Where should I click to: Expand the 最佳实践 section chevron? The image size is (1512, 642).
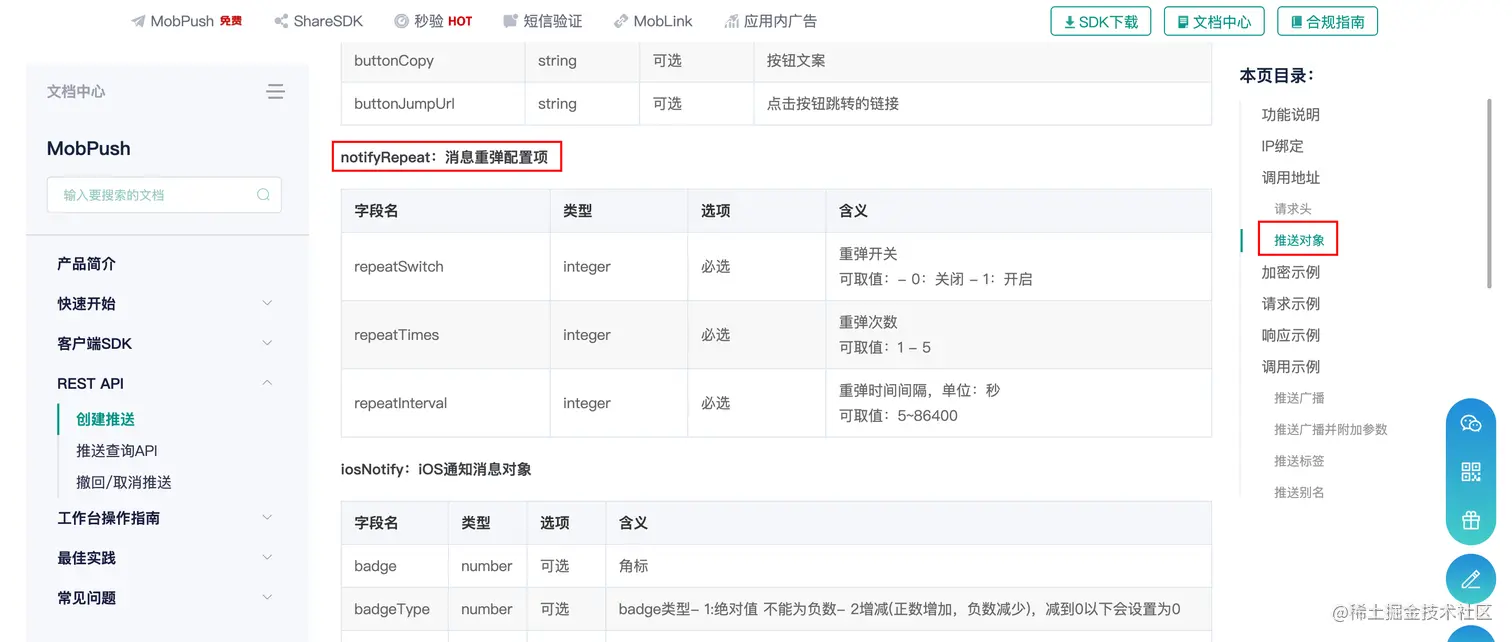[267, 557]
